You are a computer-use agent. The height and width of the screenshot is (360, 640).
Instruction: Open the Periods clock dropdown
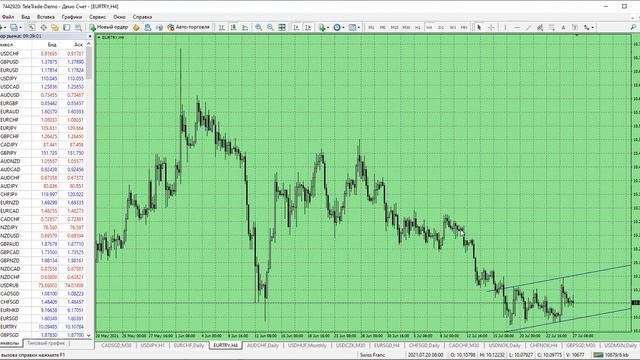339,27
